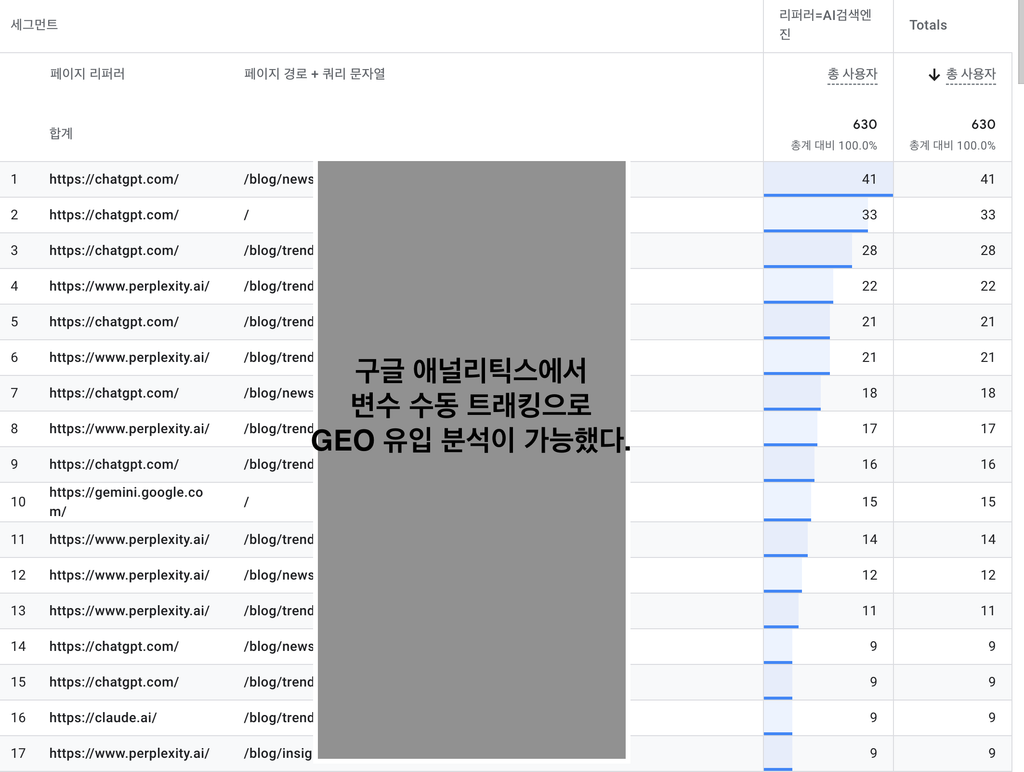Screen dimensions: 1024x772
Task: Click the Totals value 11 in row 13
Action: click(988, 611)
